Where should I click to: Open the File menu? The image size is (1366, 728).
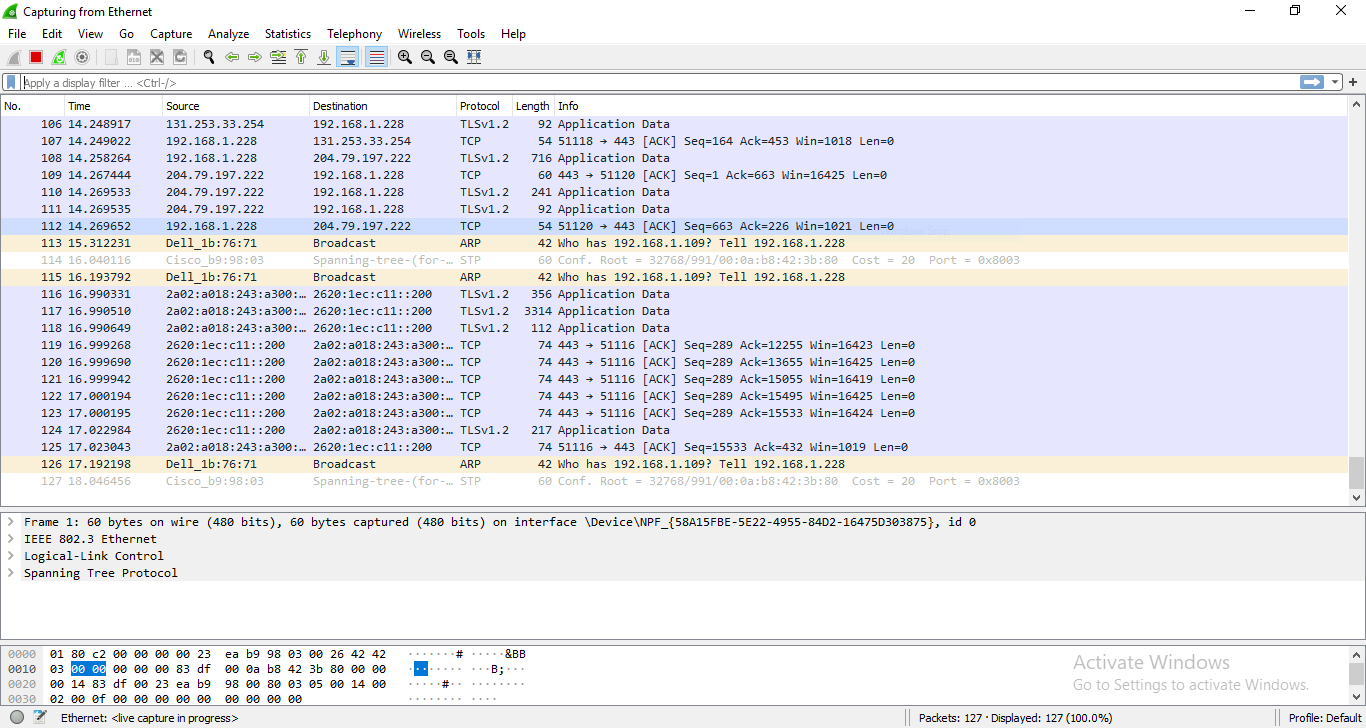coord(17,34)
